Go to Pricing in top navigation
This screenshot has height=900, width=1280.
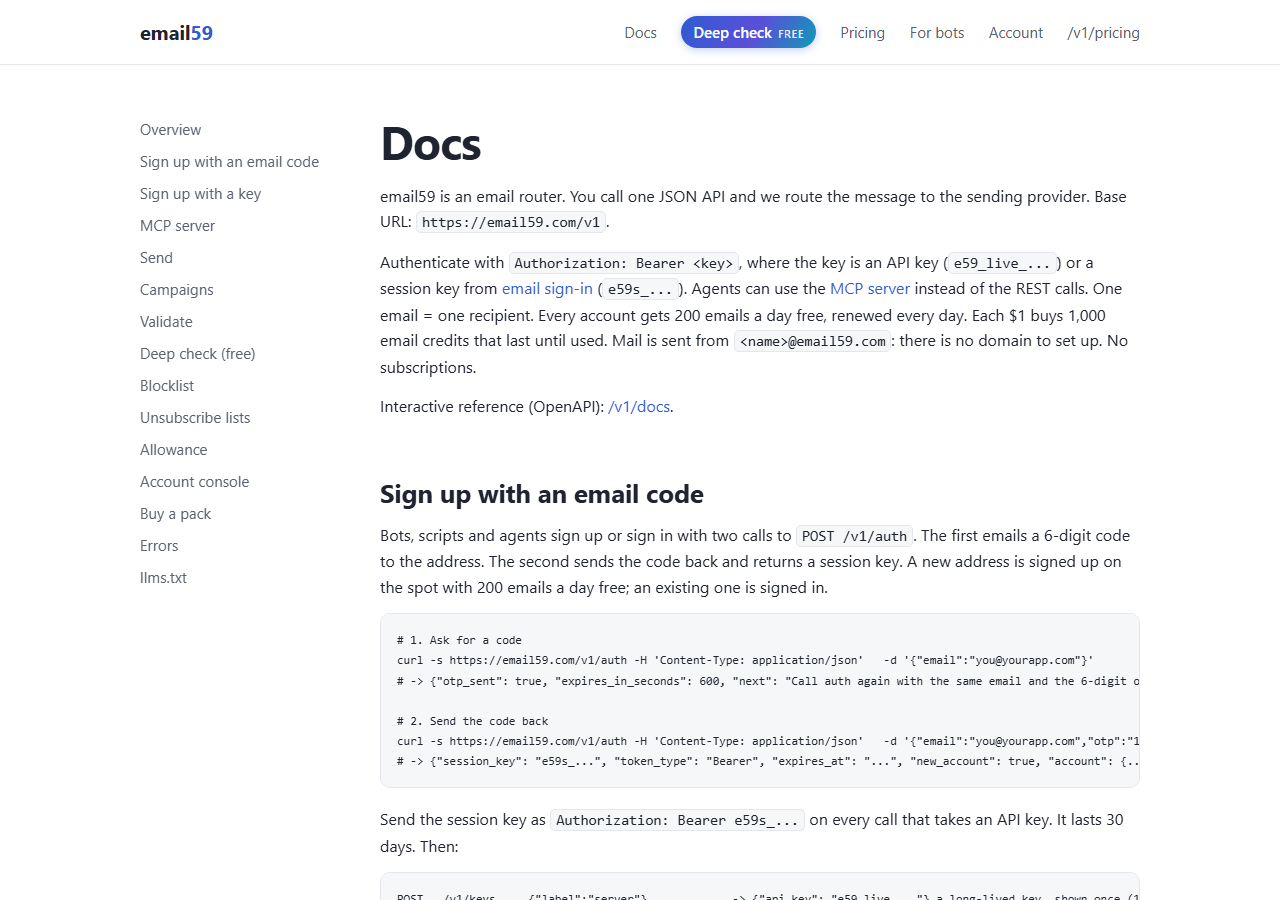(862, 33)
